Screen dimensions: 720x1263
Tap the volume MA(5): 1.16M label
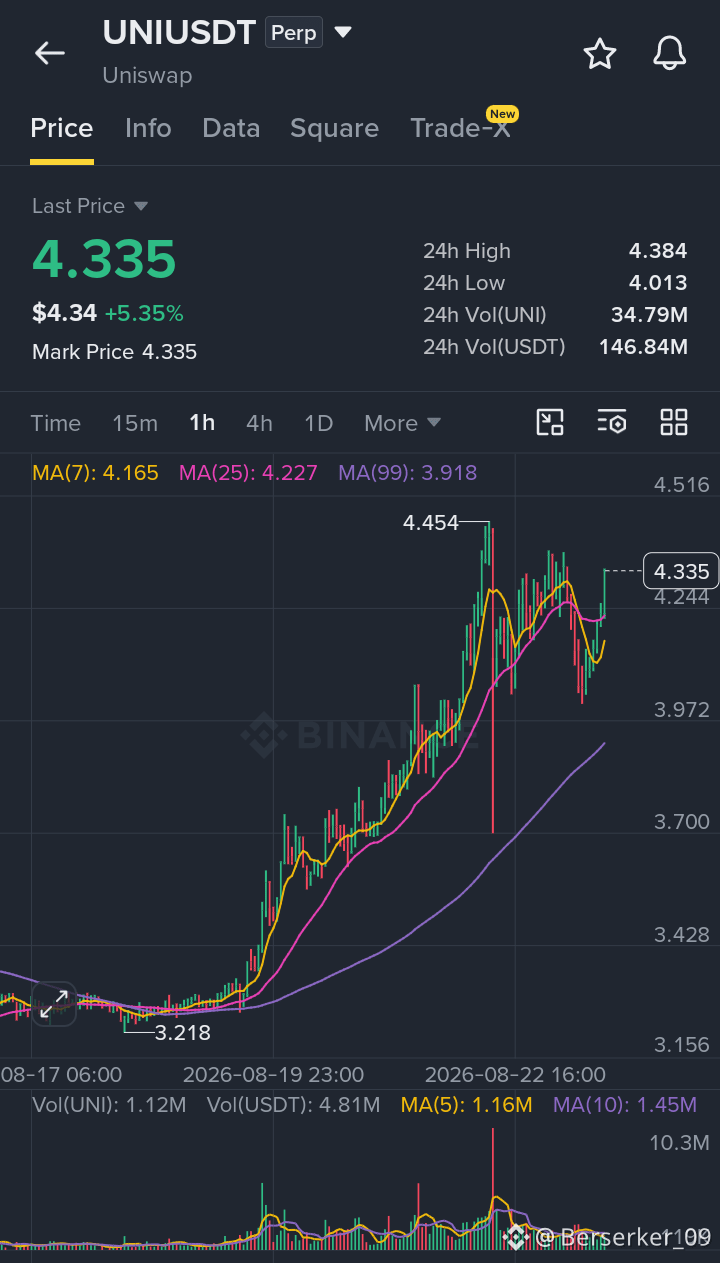(467, 1105)
